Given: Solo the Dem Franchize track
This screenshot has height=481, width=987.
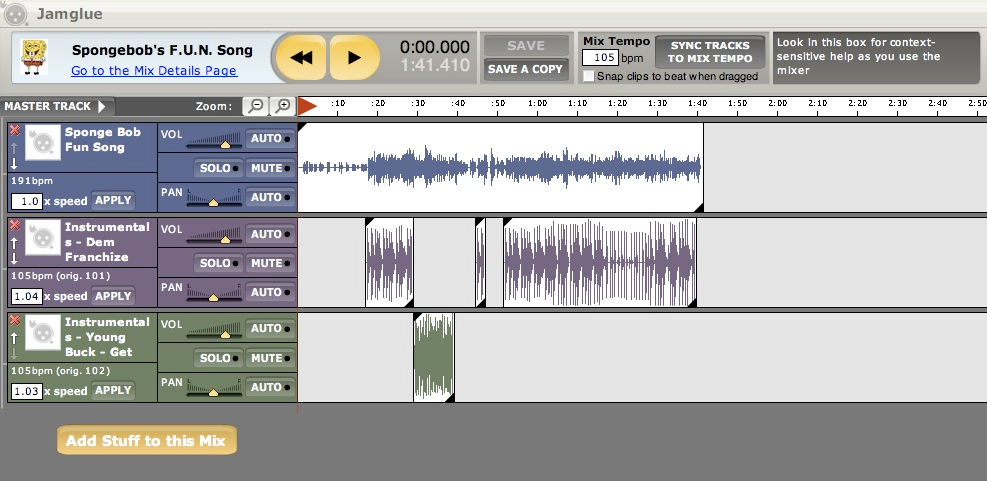Looking at the screenshot, I should [x=218, y=263].
